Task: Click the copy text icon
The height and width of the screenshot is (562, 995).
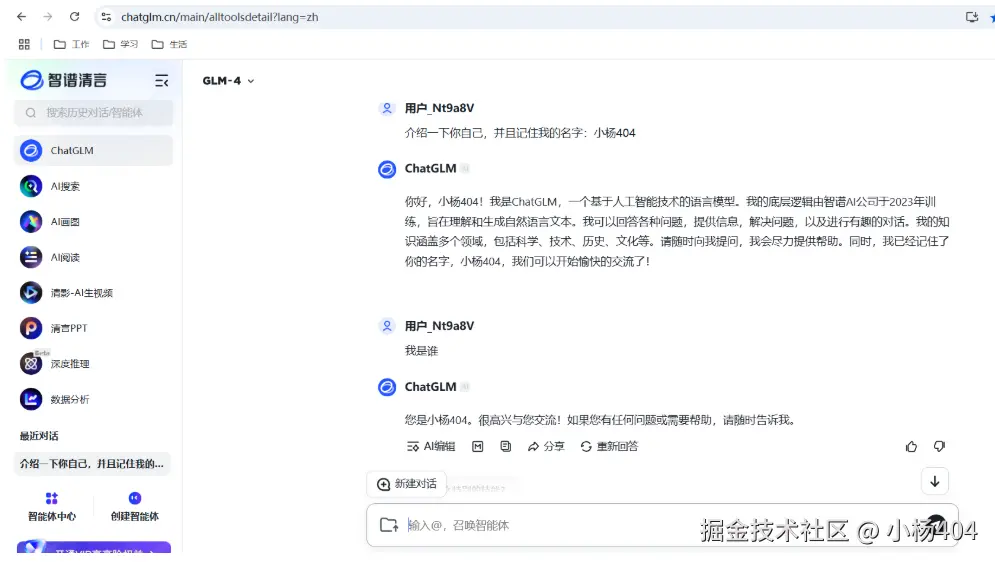Action: [x=506, y=447]
